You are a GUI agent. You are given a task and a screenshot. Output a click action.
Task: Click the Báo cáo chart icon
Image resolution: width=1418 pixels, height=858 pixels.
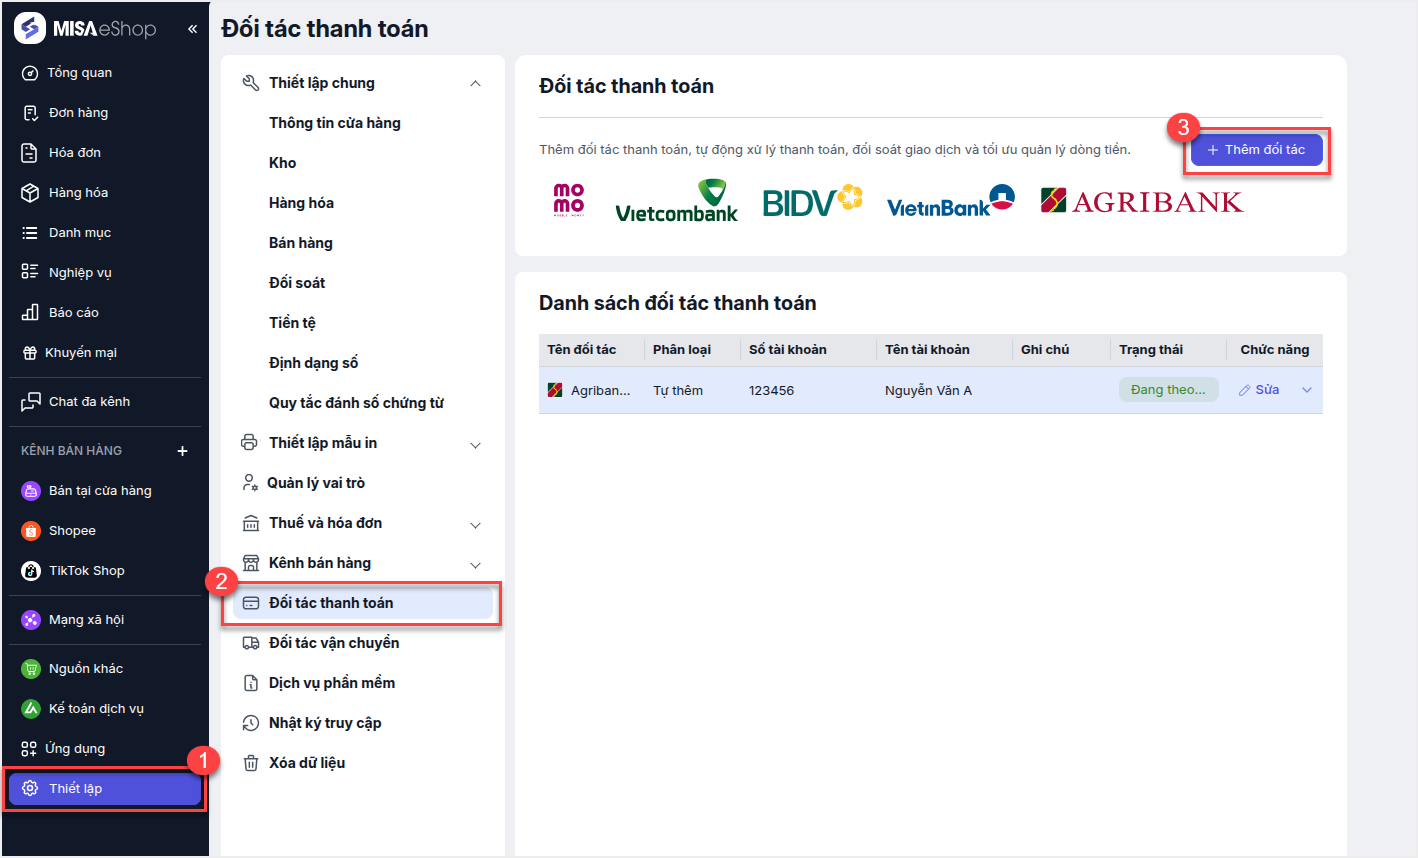[30, 313]
